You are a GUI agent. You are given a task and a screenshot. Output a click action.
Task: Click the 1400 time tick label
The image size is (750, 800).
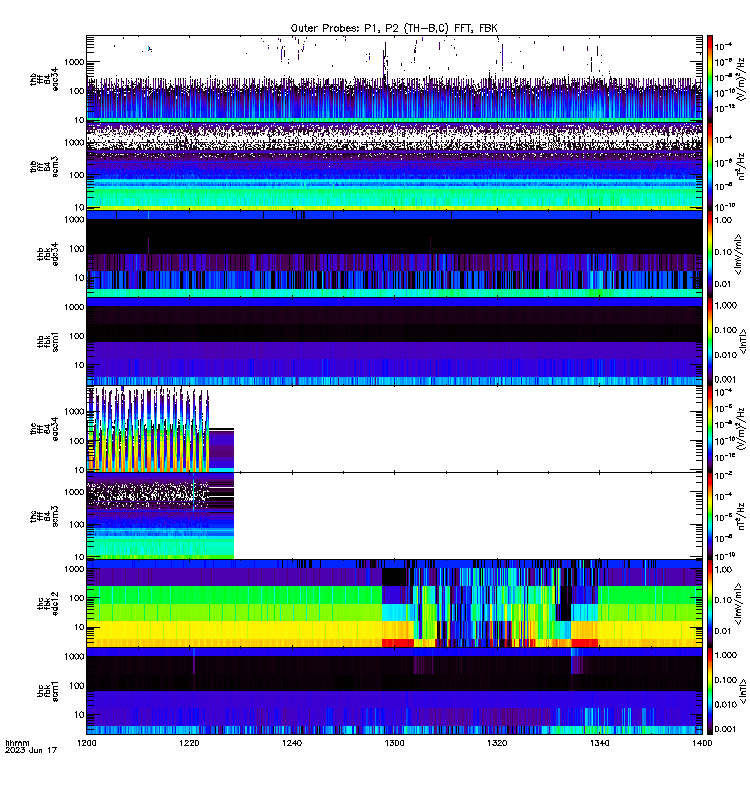tap(702, 743)
